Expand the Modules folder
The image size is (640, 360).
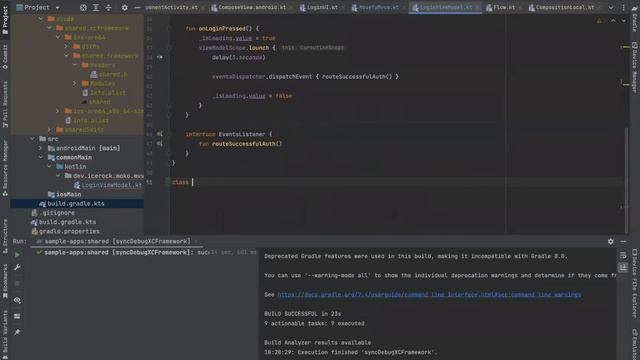coord(75,83)
